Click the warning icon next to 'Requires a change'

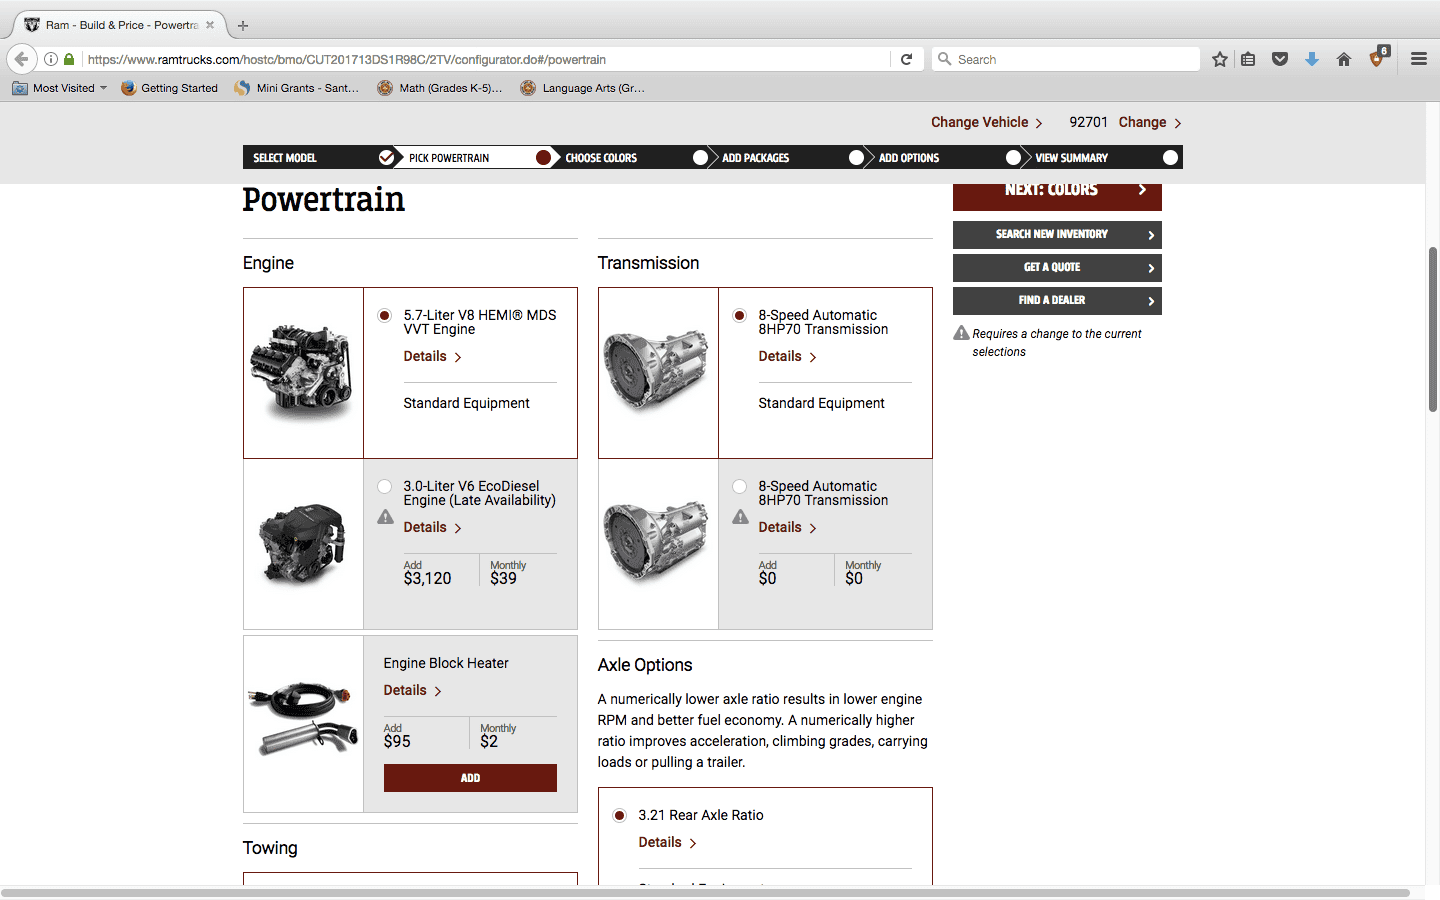pos(961,333)
